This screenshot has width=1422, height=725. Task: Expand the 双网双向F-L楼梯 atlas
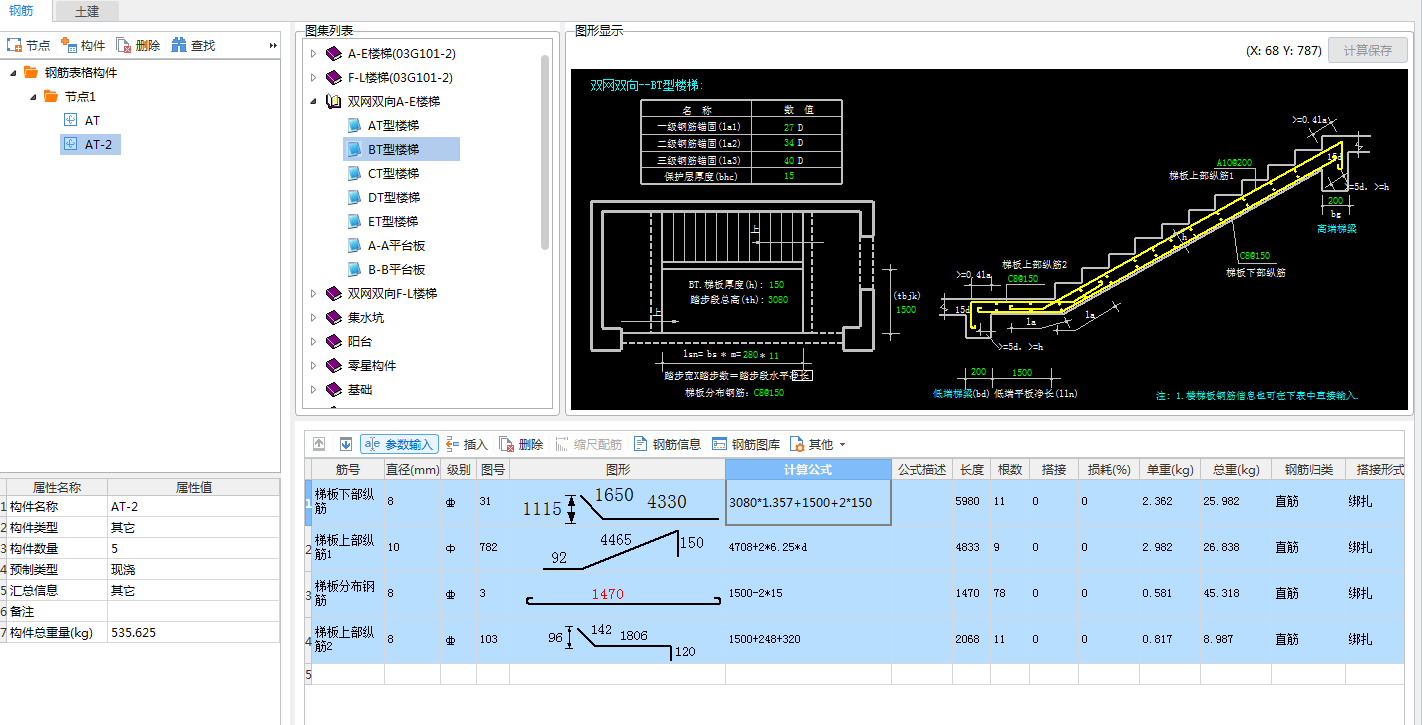pyautogui.click(x=313, y=293)
